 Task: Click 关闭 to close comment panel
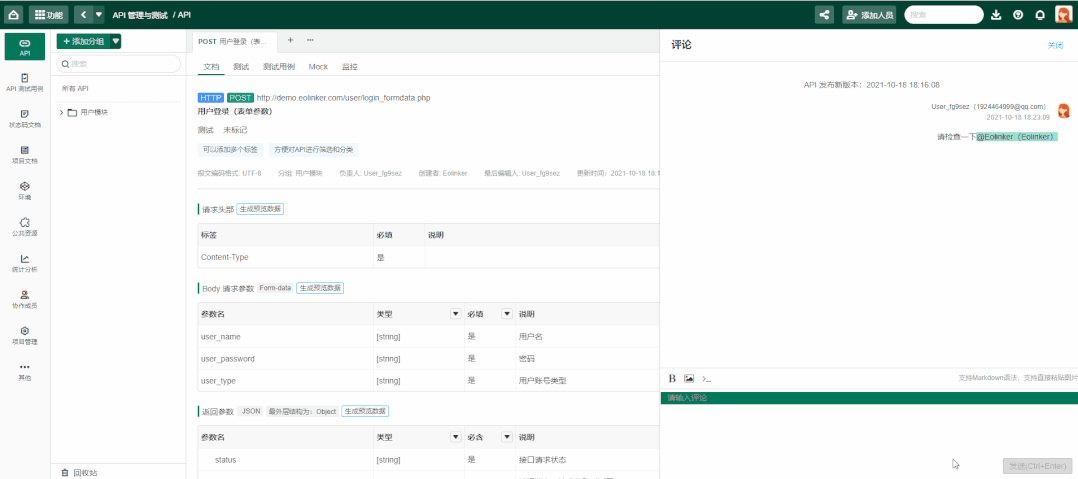click(x=1055, y=45)
